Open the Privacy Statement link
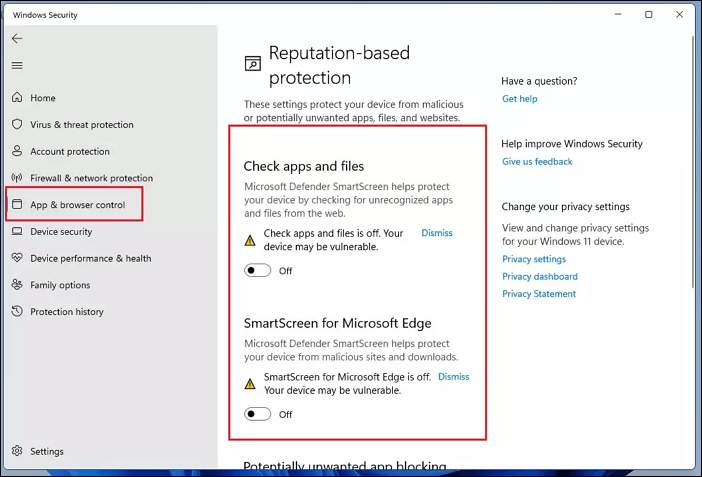 point(539,294)
